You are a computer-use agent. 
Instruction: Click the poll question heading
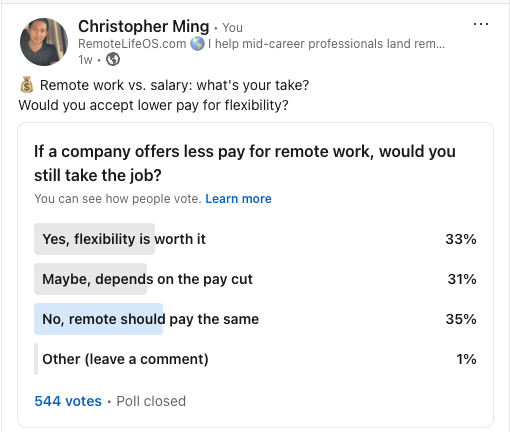coord(245,163)
